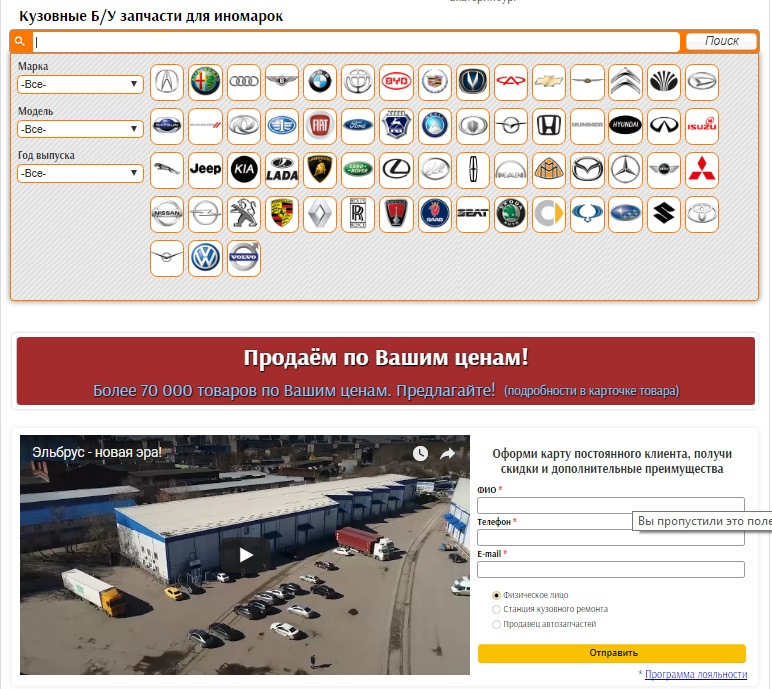Click the video share arrow icon

(448, 454)
